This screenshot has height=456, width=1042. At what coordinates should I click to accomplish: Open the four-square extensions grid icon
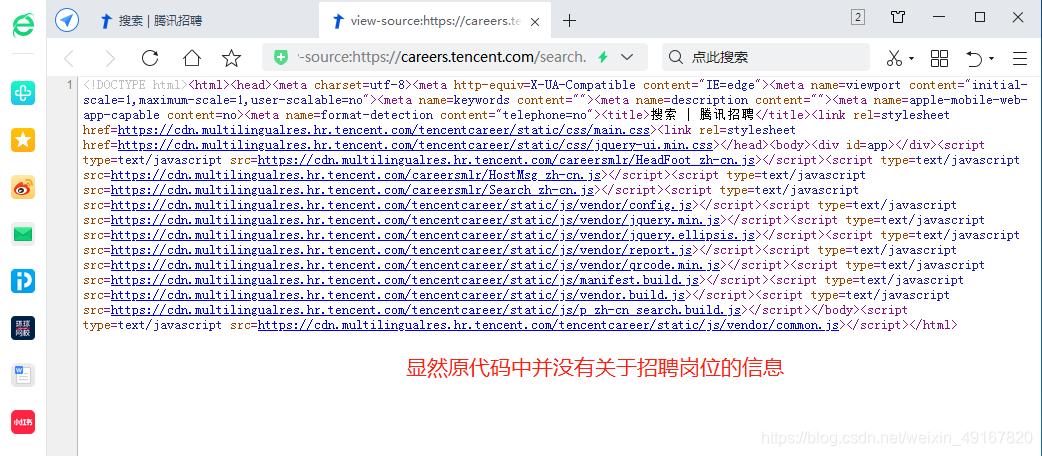click(939, 58)
